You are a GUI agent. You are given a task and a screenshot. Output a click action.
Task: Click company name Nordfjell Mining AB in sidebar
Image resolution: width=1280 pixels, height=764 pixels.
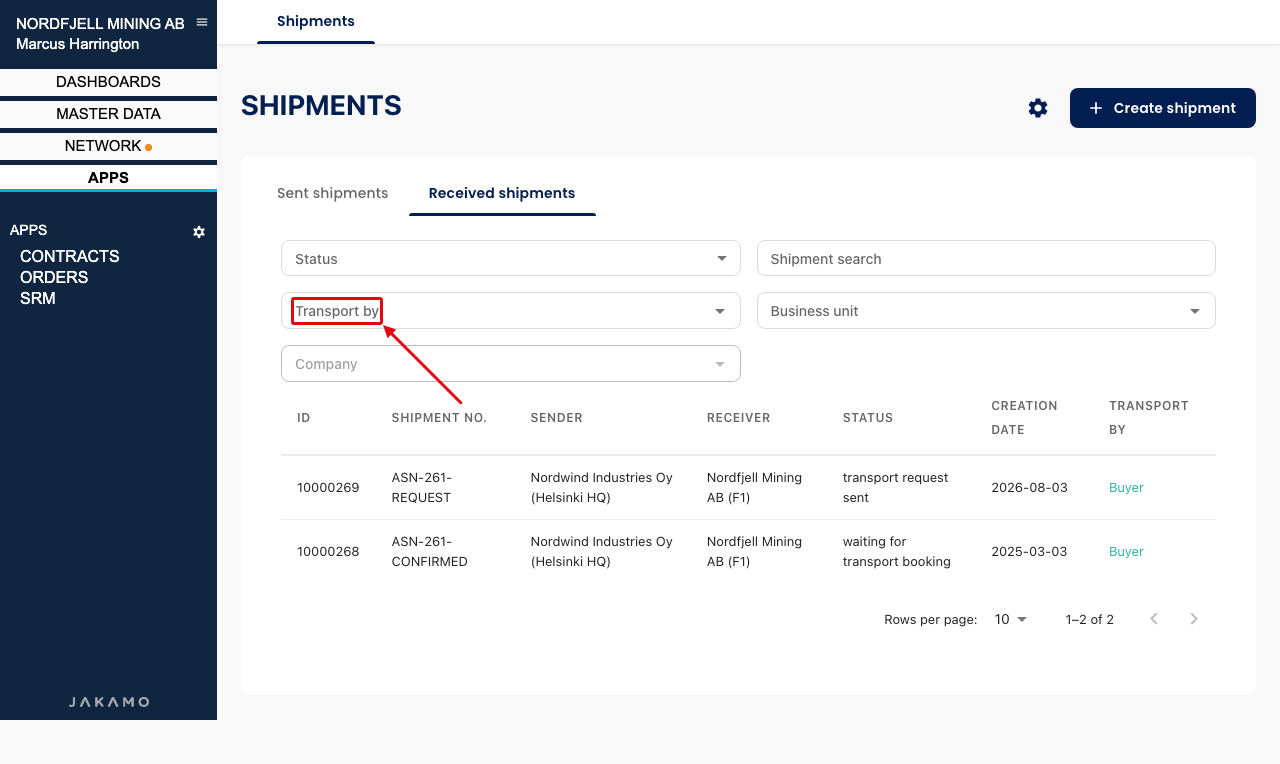tap(100, 24)
